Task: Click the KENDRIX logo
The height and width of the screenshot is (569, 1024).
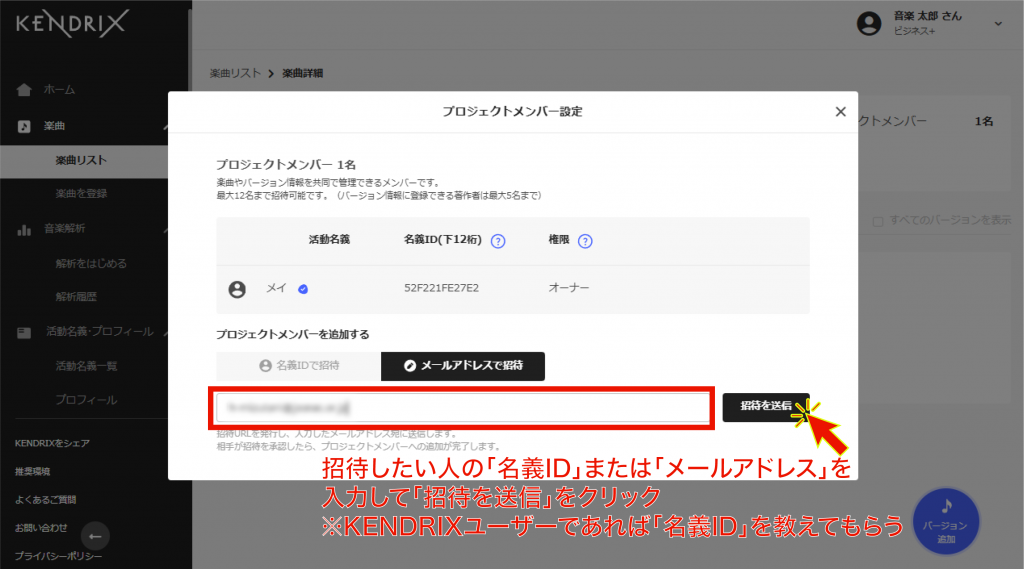Action: click(x=72, y=24)
